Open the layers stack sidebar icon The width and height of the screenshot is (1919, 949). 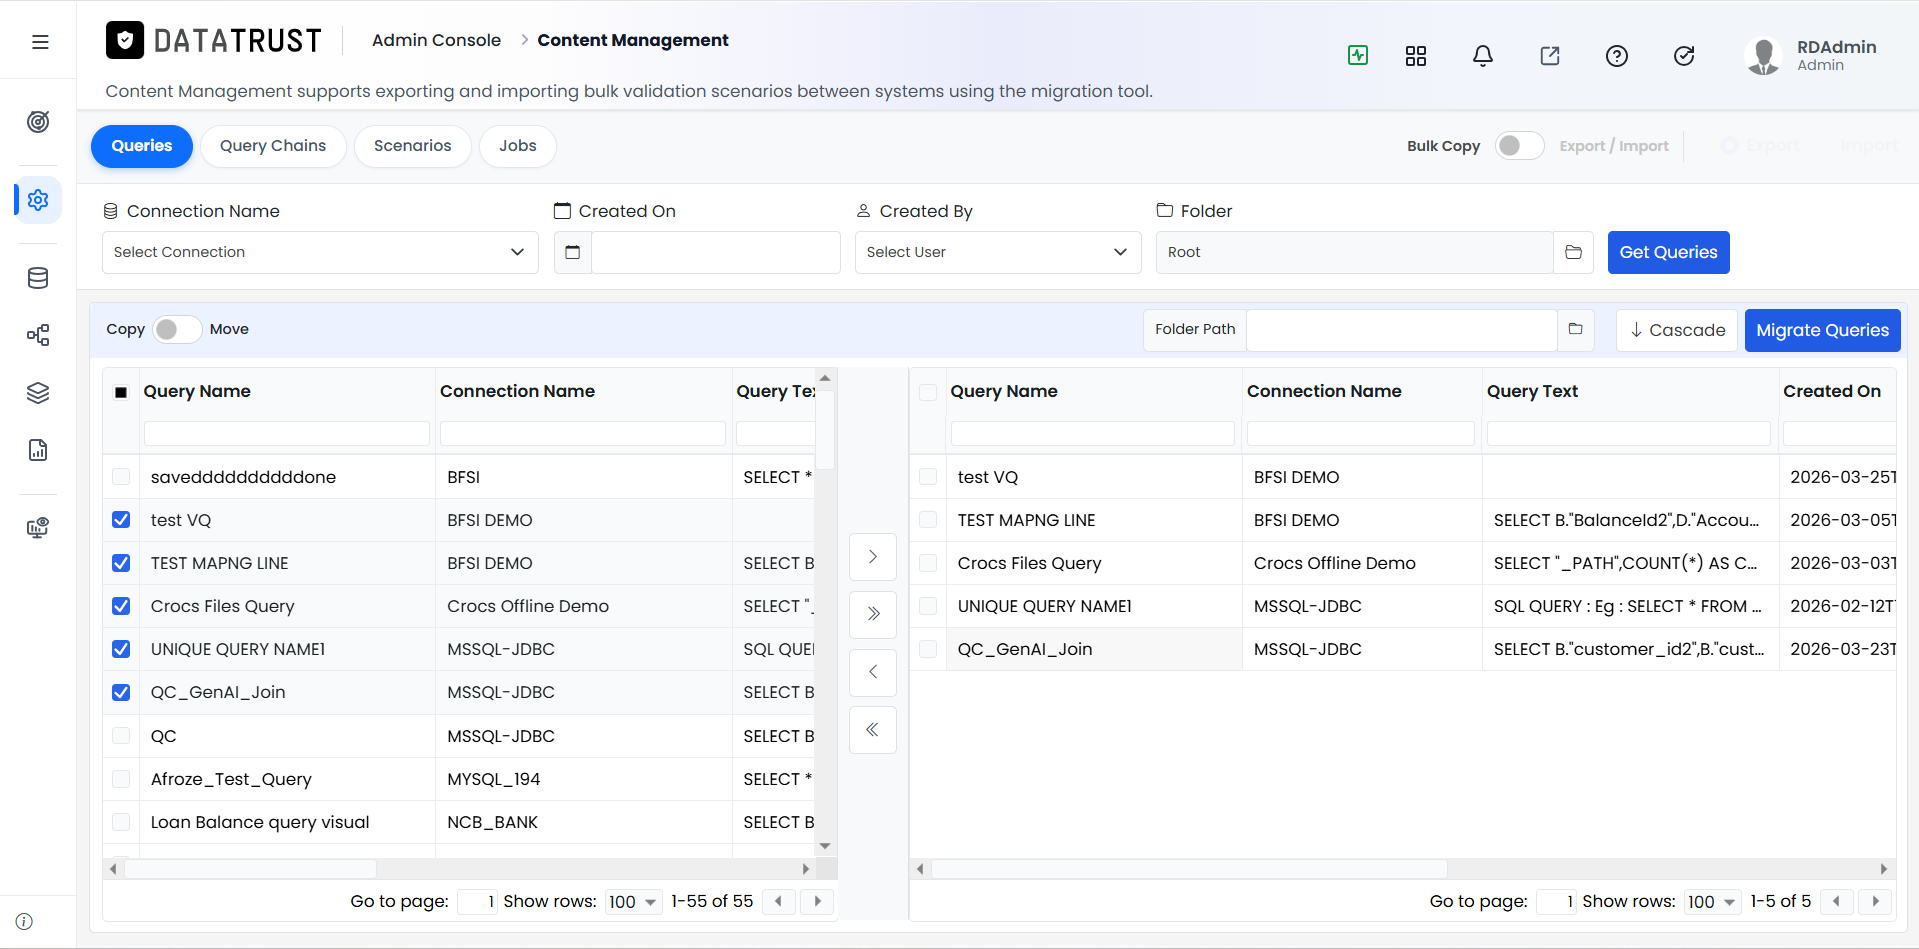[x=38, y=393]
